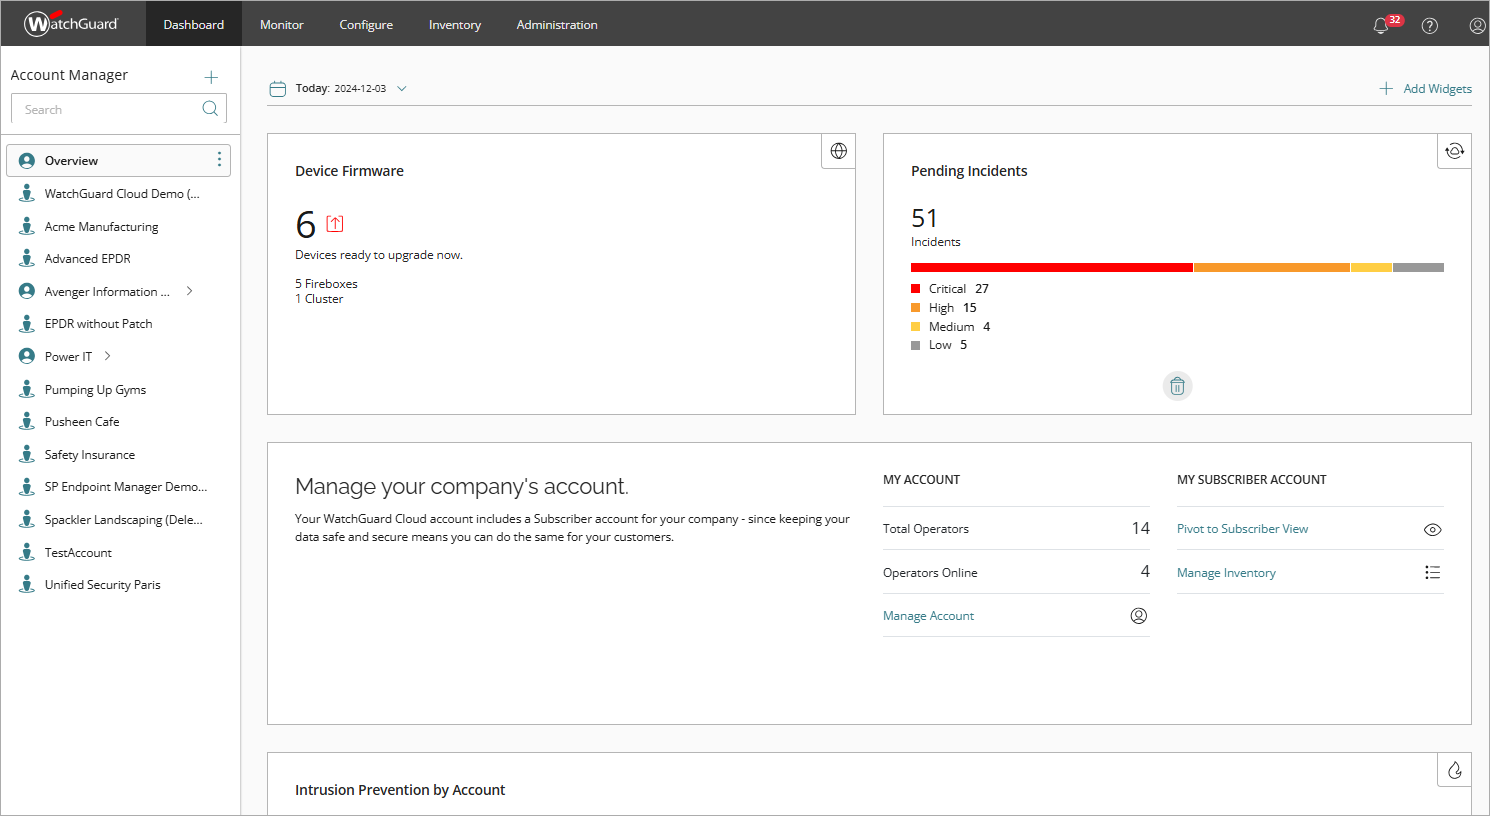Viewport: 1490px width, 816px height.
Task: Click the list icon beside Manage Inventory
Action: tap(1432, 572)
